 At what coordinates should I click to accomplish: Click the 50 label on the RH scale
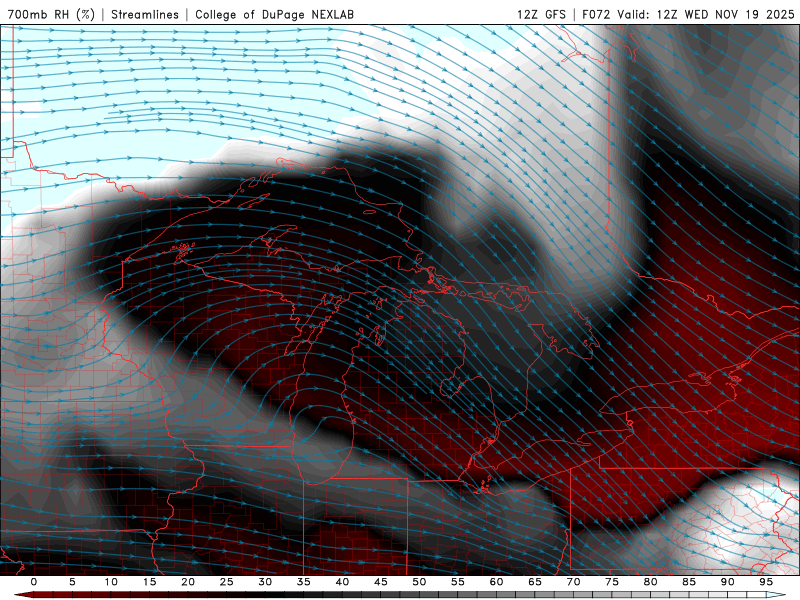(419, 582)
